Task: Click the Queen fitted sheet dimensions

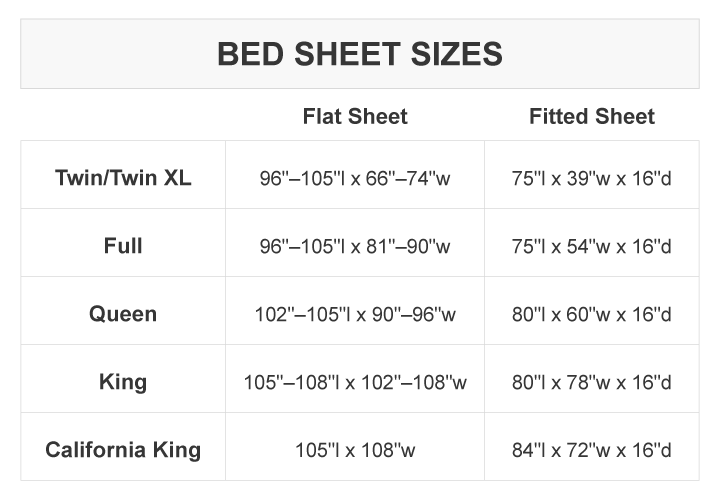Action: pos(592,315)
